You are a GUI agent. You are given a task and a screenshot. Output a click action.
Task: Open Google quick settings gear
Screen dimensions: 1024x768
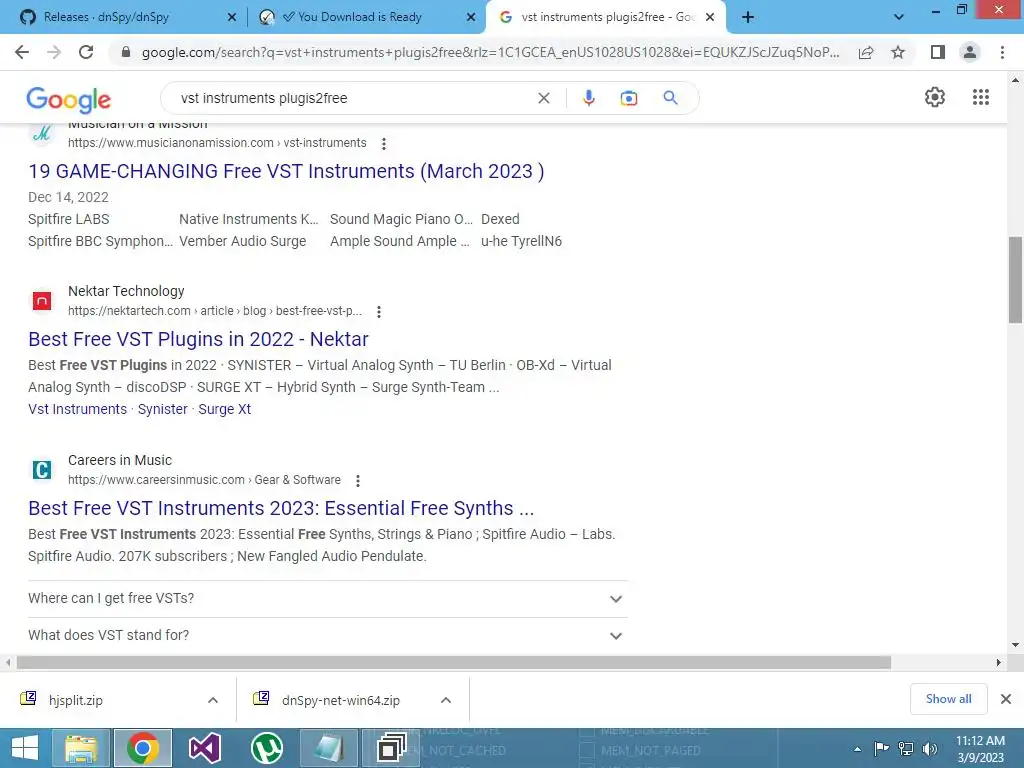tap(935, 97)
